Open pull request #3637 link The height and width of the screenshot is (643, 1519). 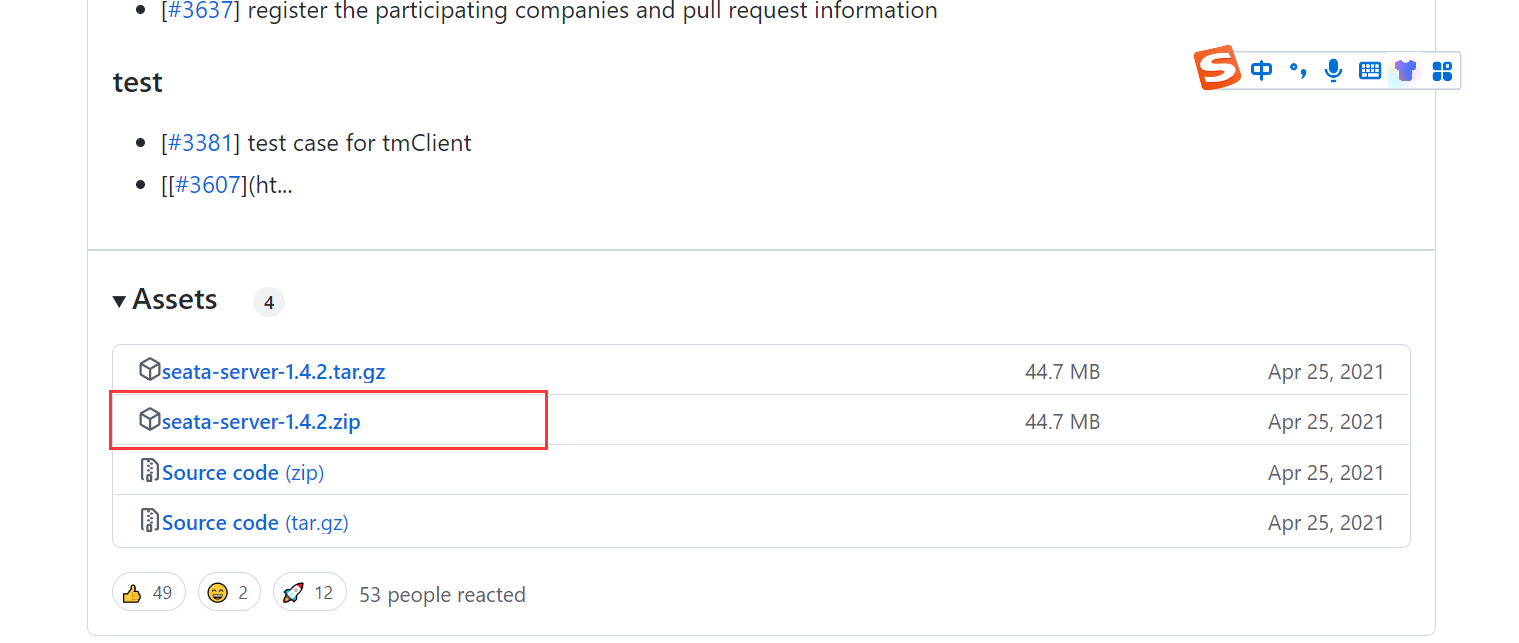click(200, 11)
